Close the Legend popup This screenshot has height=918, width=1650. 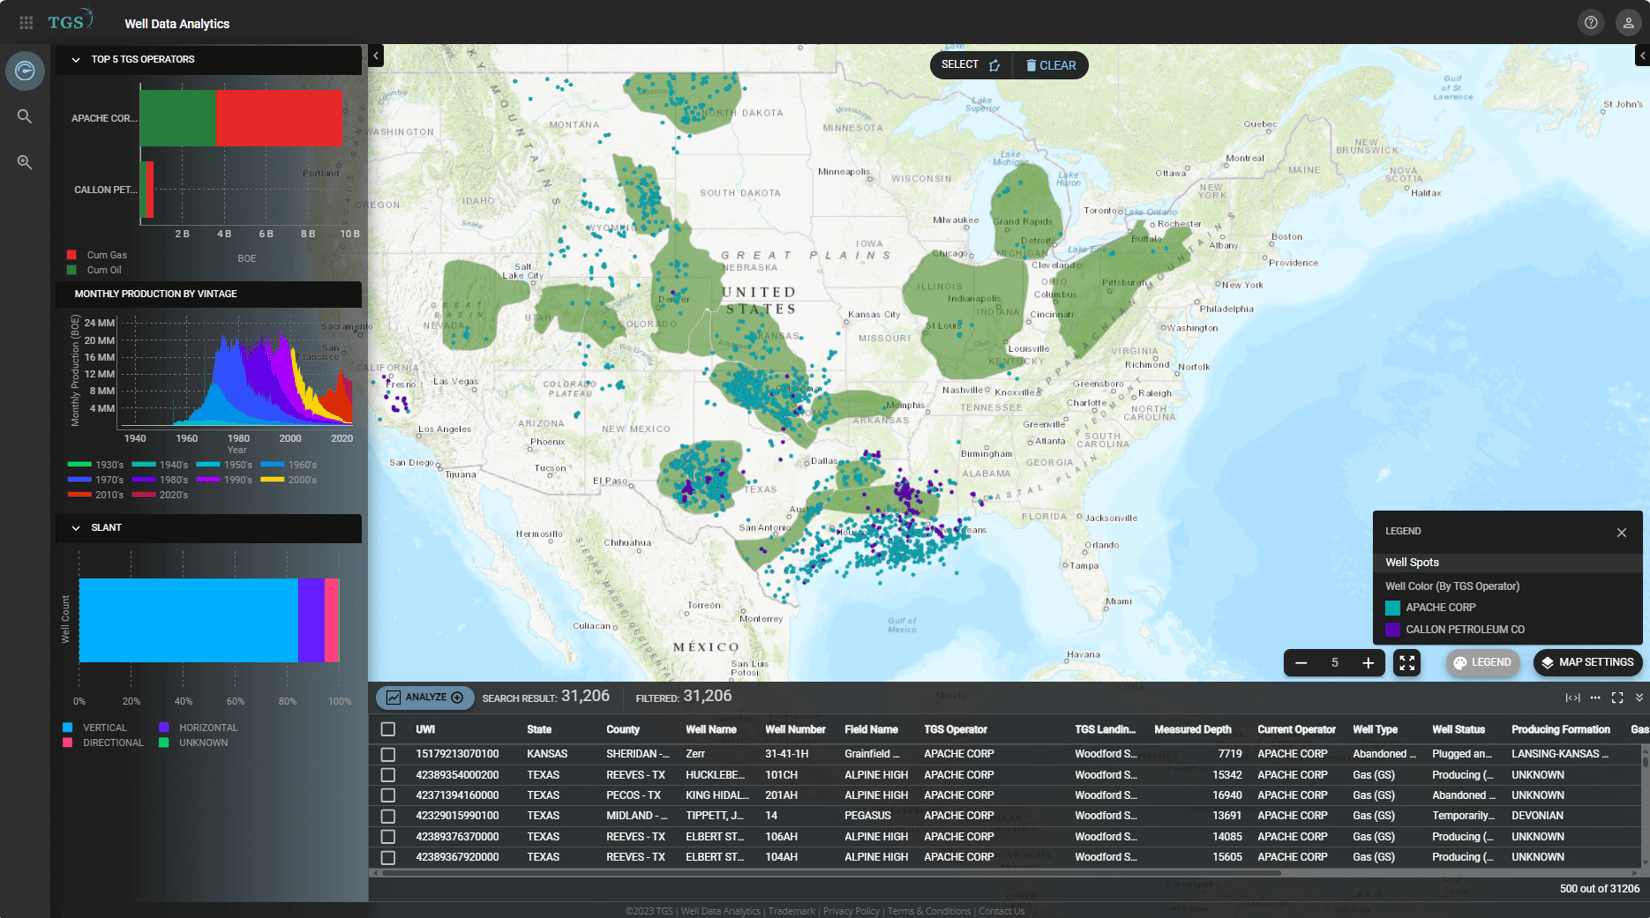(x=1621, y=532)
